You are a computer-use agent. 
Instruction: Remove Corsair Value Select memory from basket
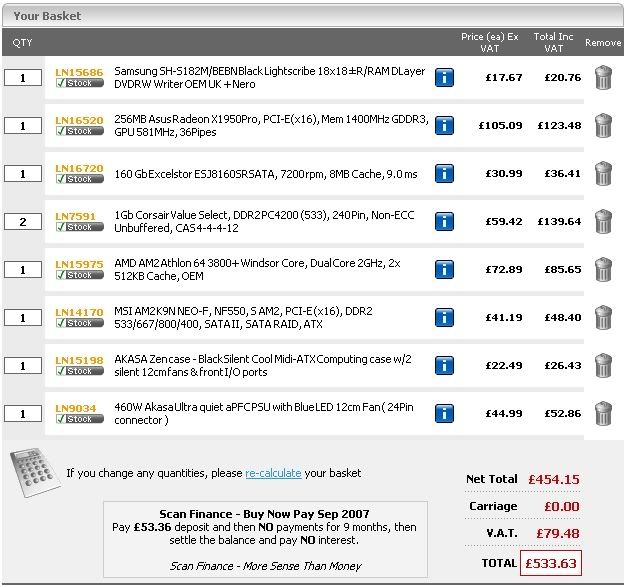coord(603,221)
